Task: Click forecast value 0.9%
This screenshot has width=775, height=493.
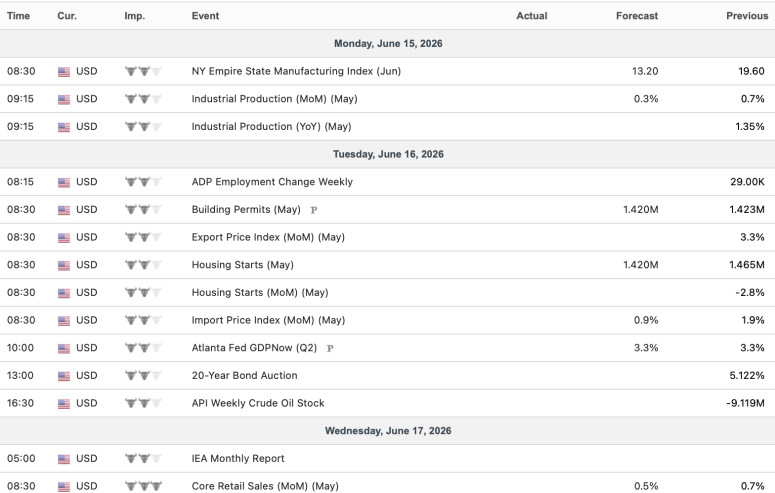Action: [646, 320]
